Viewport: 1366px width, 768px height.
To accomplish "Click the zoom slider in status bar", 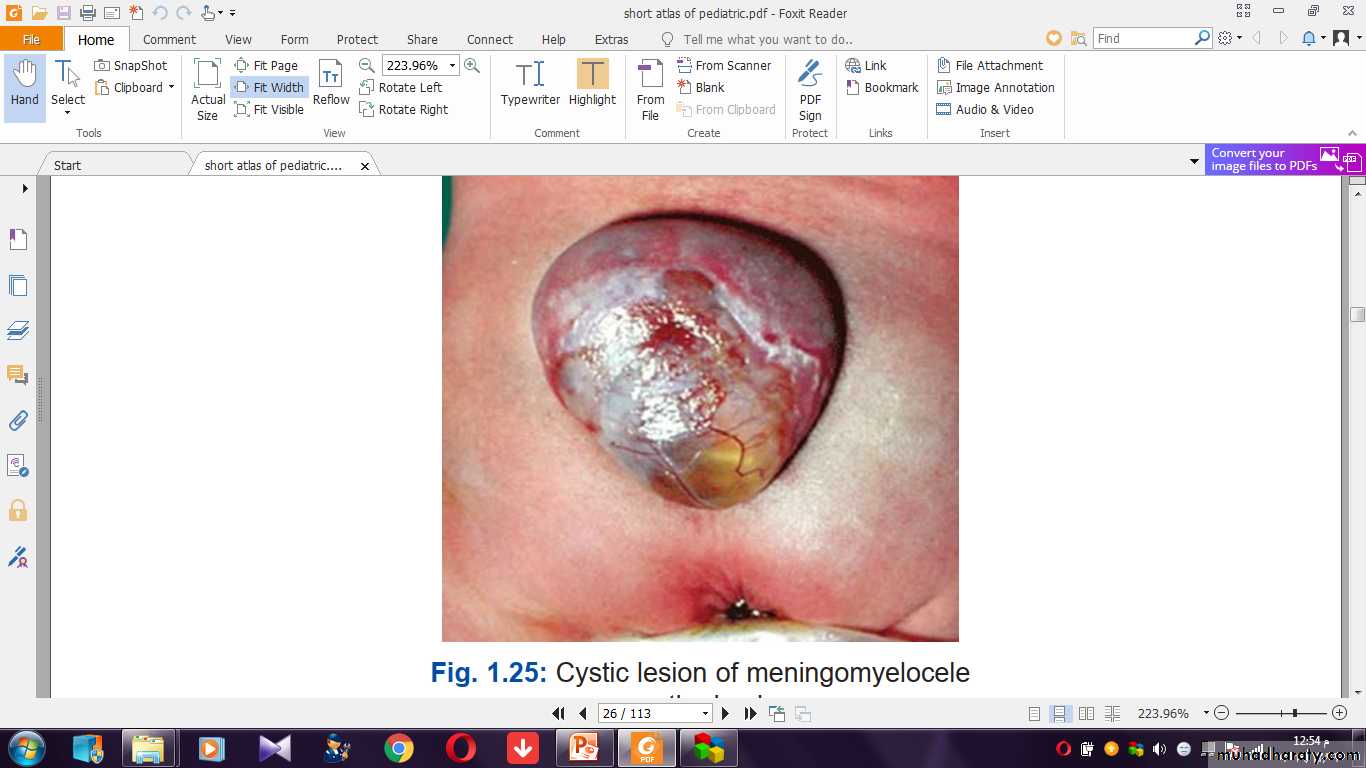I will click(x=1295, y=713).
